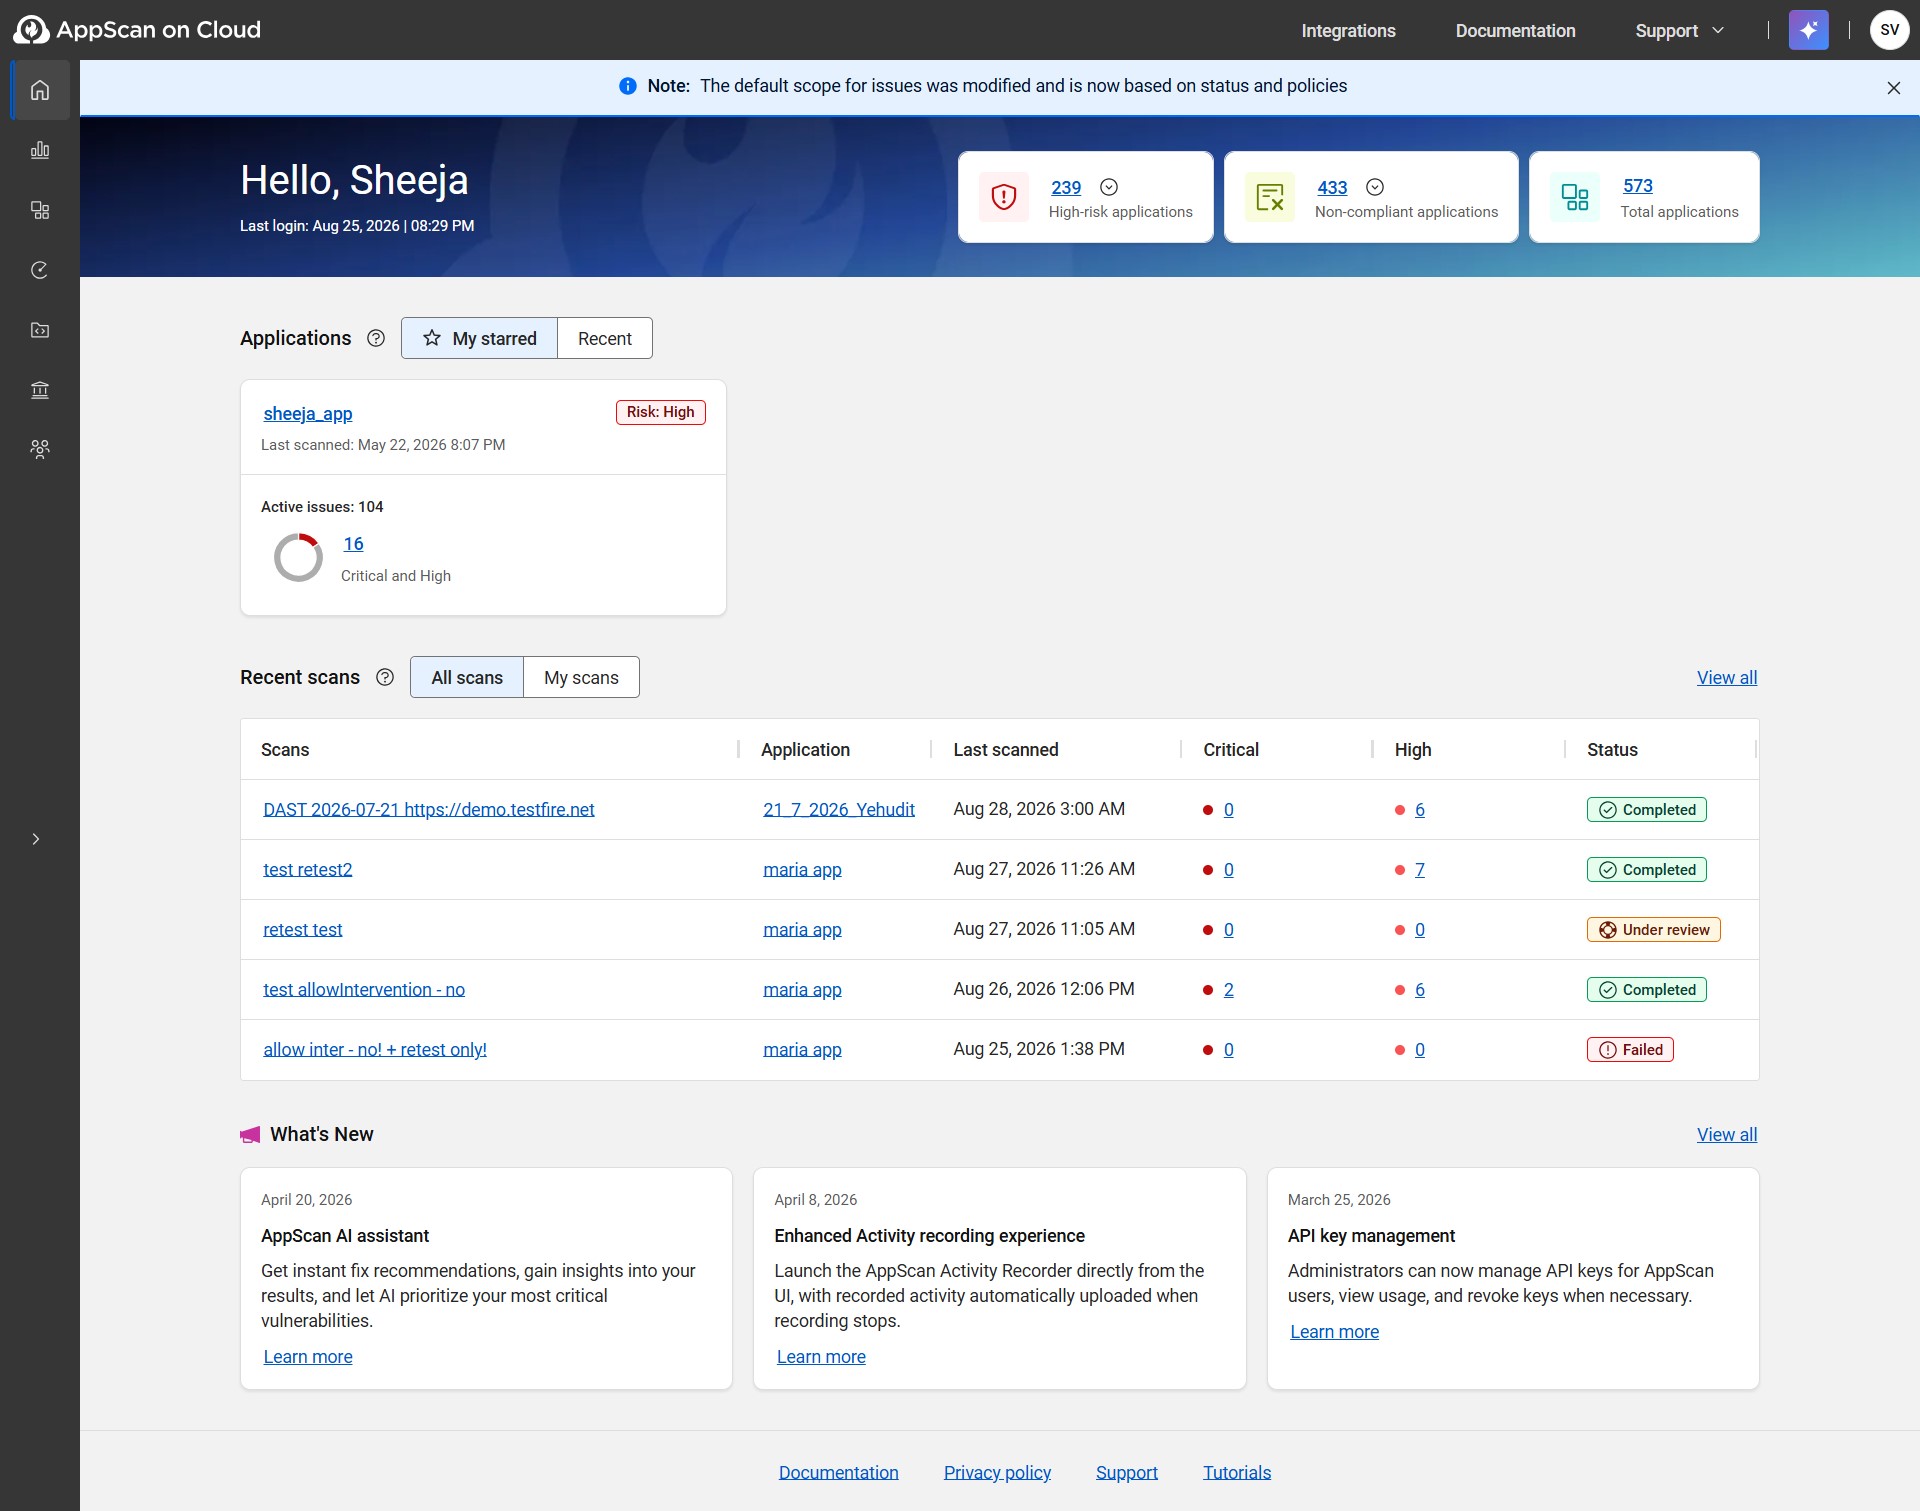Open the users group sidebar icon

(x=40, y=449)
